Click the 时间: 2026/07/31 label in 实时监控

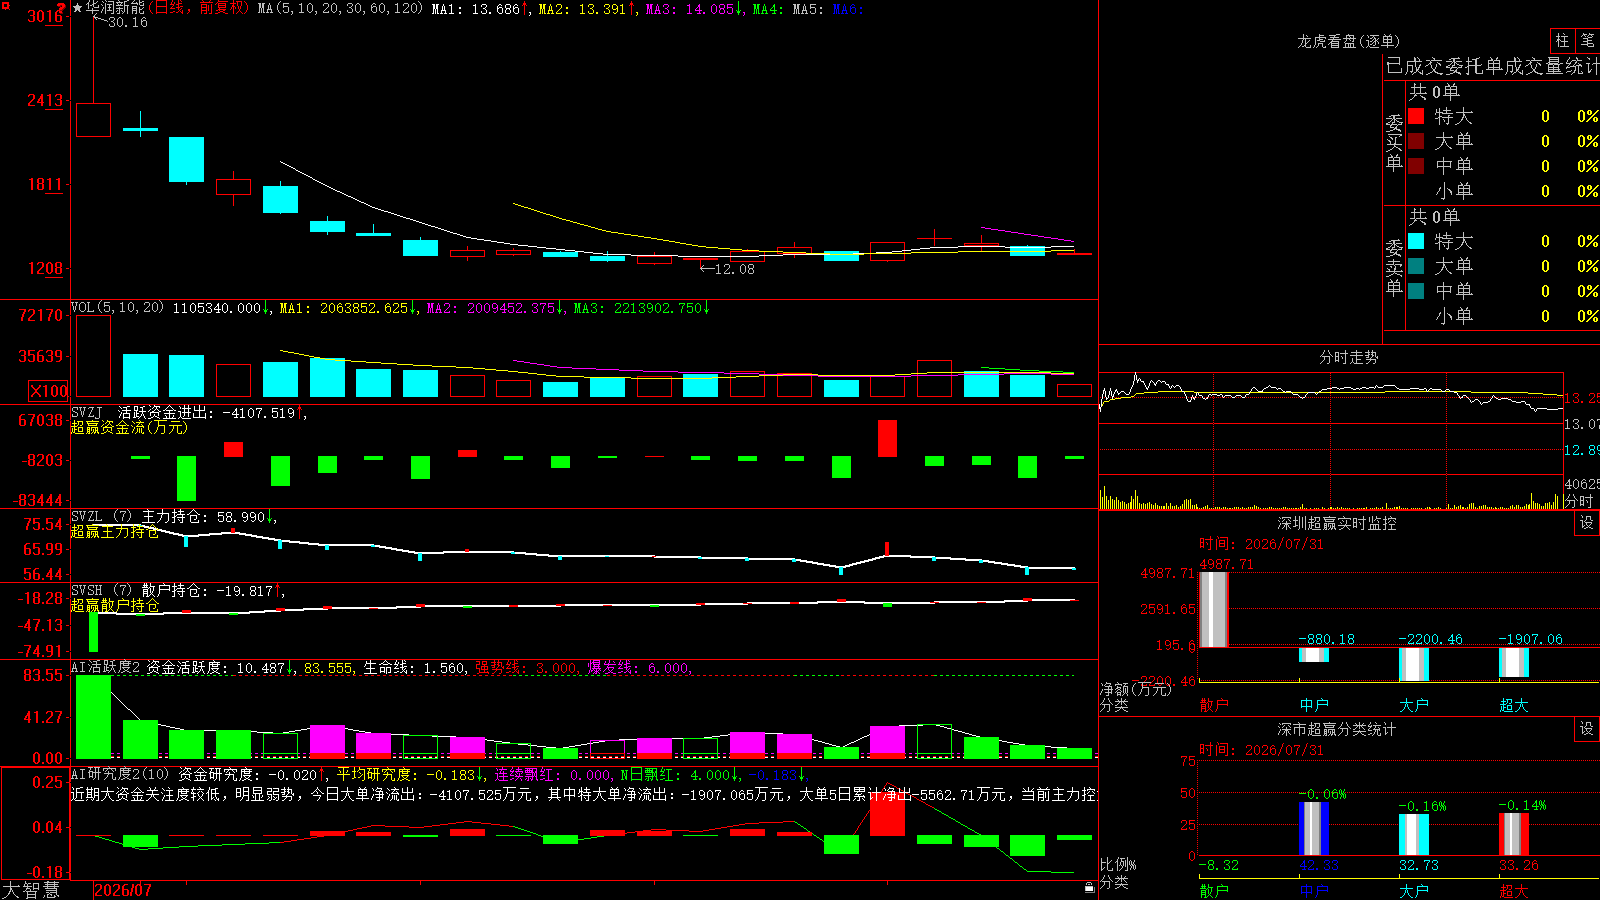tap(1261, 544)
